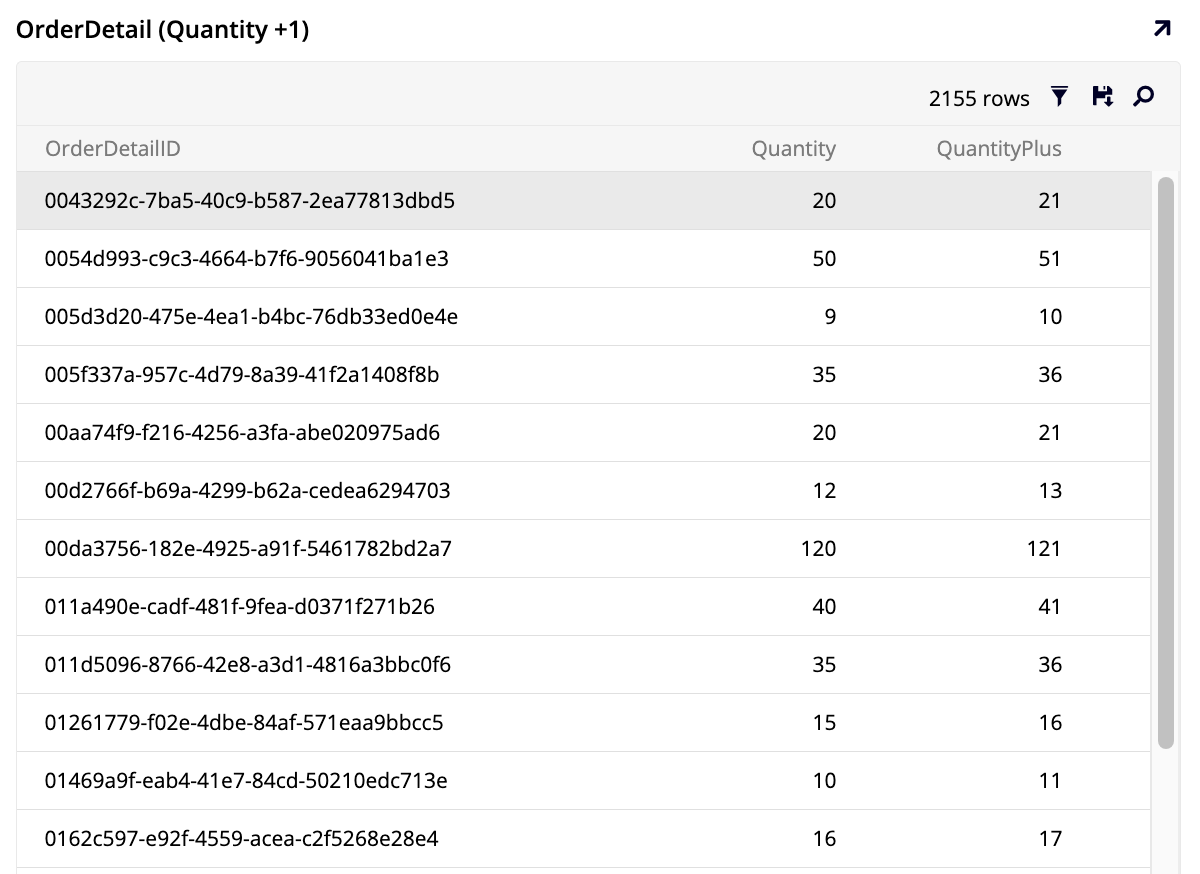Screen dimensions: 1200x874
Task: Select the filter funnel next to row count
Action: tap(1058, 96)
